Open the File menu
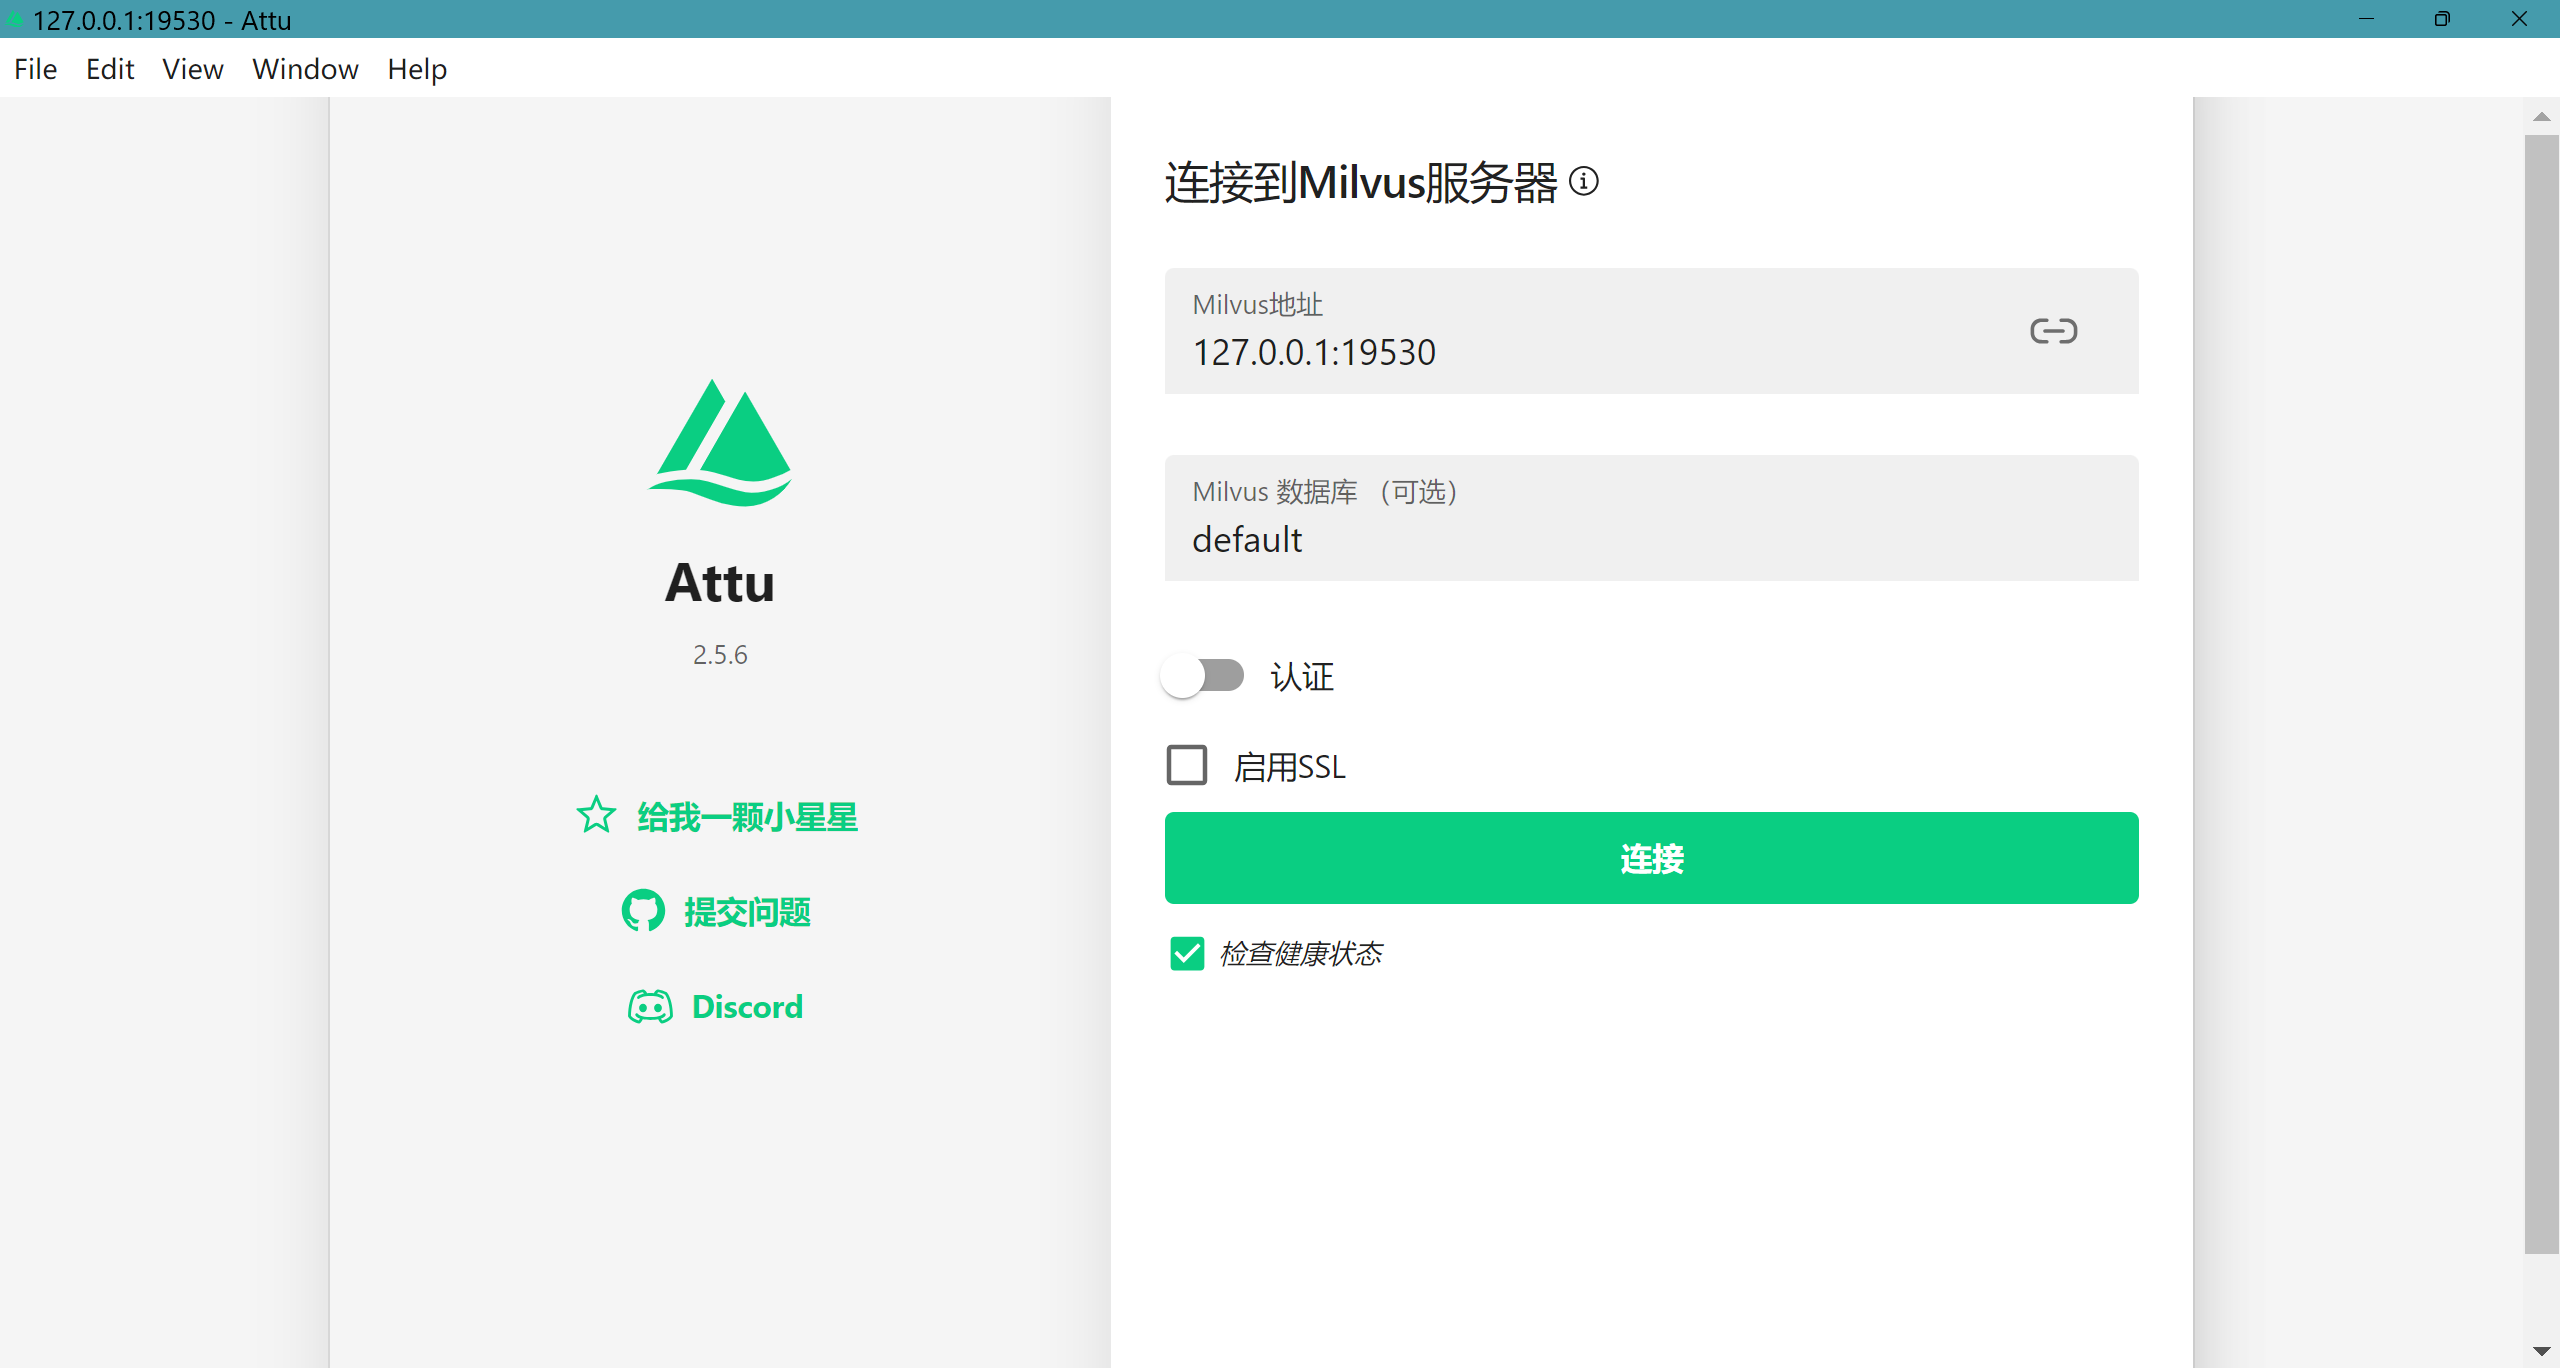2560x1368 pixels. (x=35, y=69)
